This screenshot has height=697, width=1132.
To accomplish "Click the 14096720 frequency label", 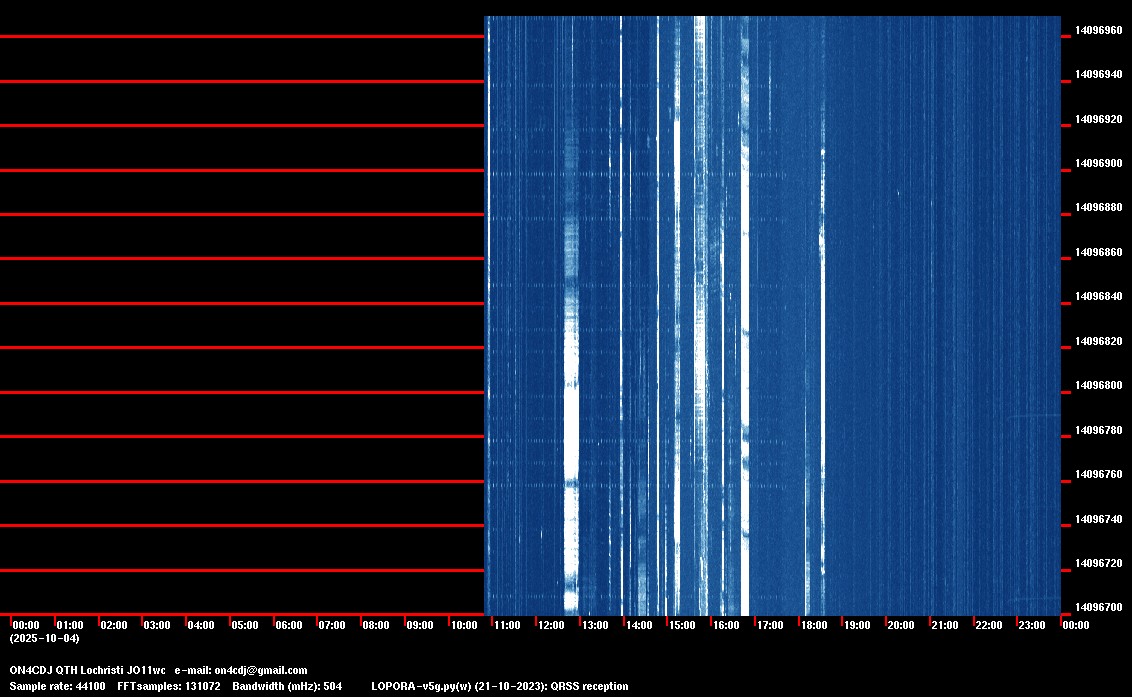I will (x=1098, y=563).
